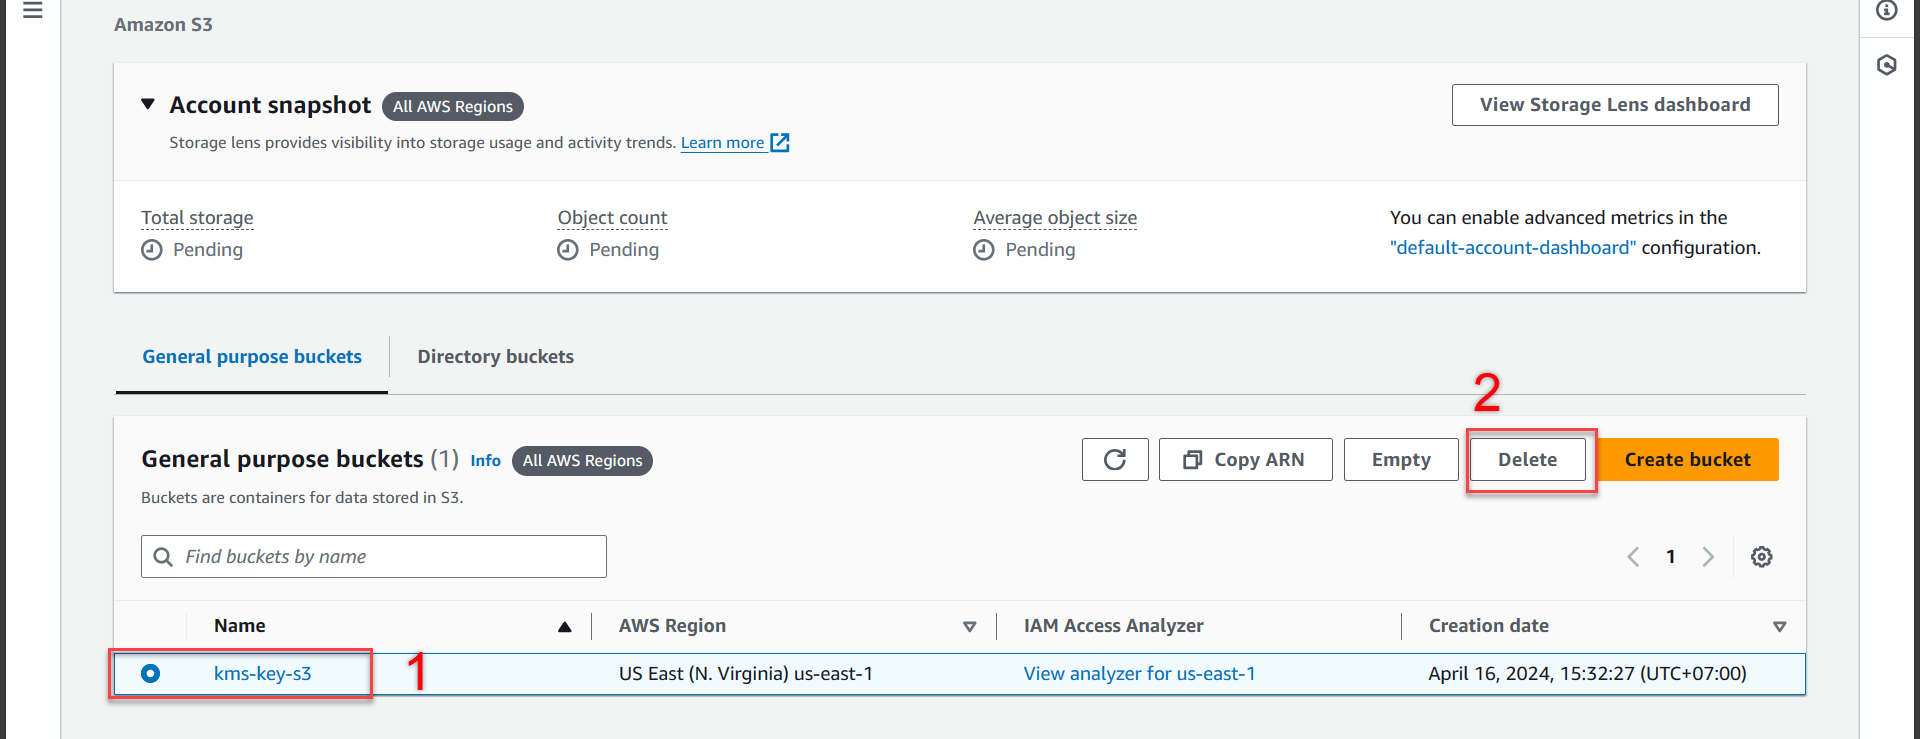Click the IAM Access Analyzer column header
This screenshot has height=739, width=1920.
[x=1114, y=626]
